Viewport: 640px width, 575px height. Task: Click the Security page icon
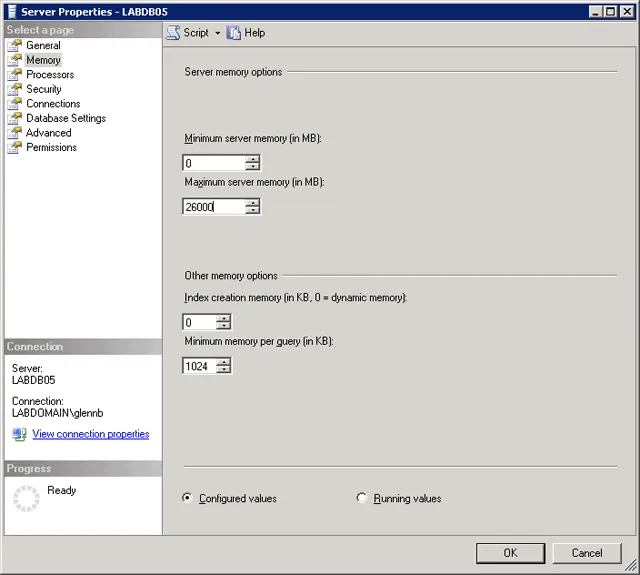tap(14, 89)
